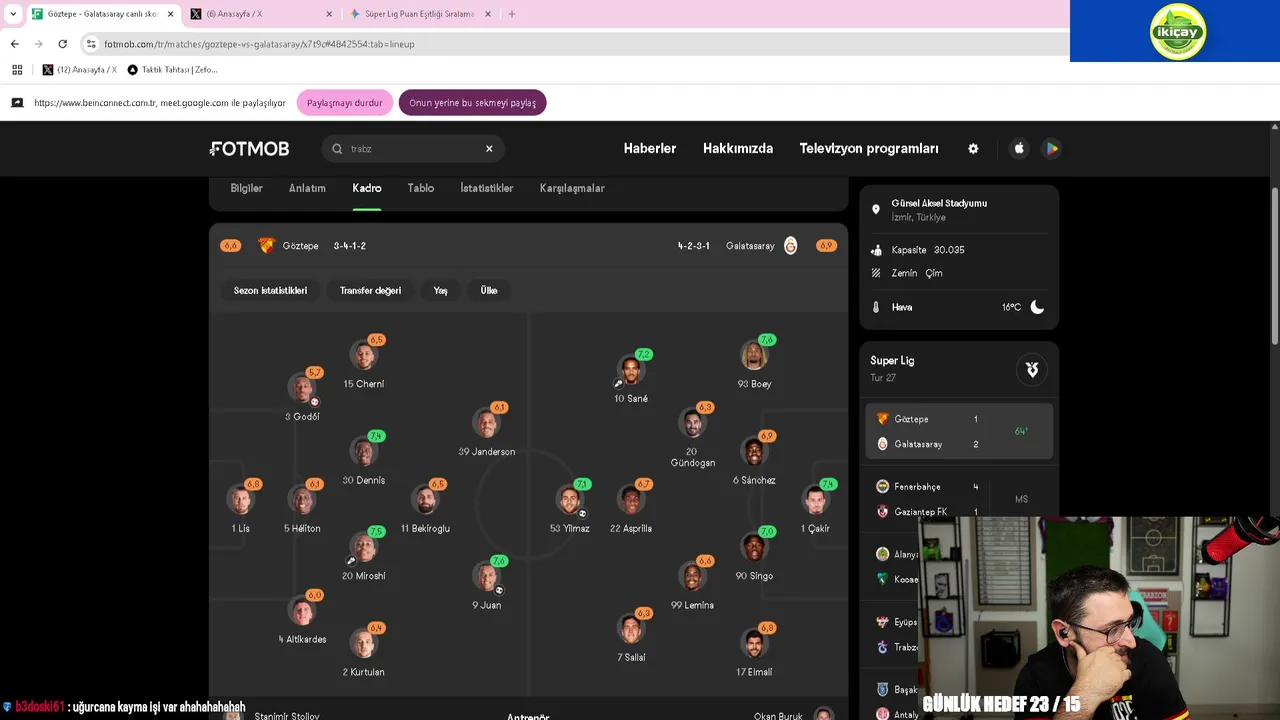The width and height of the screenshot is (1280, 720).
Task: Open goalkeeper 1 Çakir avatar
Action: pos(816,499)
